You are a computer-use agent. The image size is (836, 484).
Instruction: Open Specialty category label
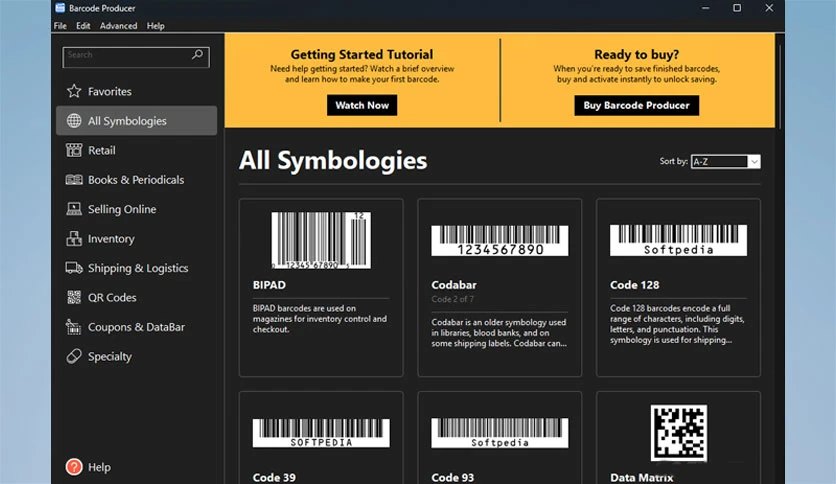click(110, 357)
